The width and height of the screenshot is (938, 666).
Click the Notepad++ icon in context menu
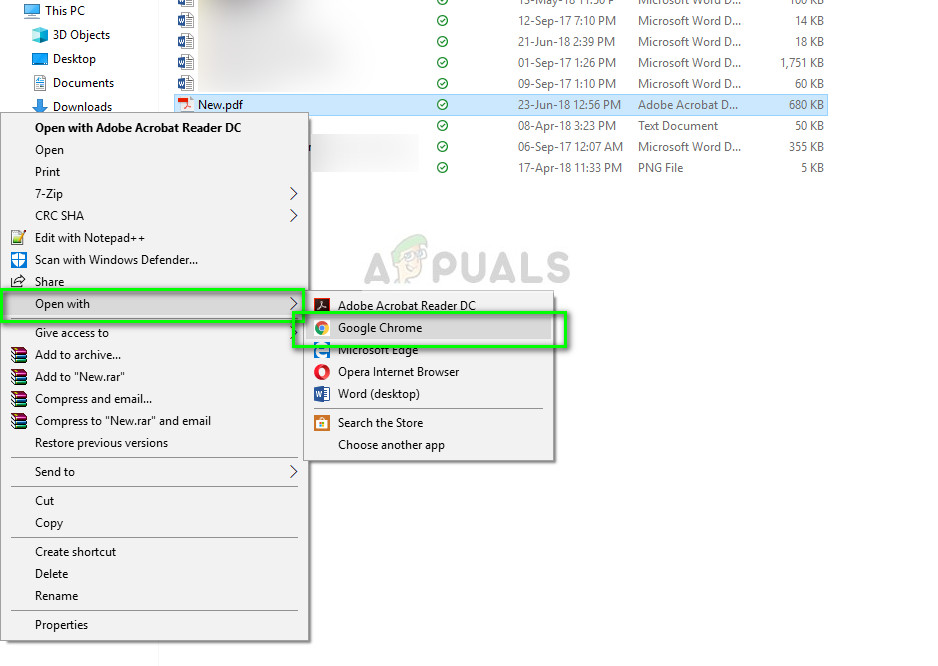[x=19, y=238]
